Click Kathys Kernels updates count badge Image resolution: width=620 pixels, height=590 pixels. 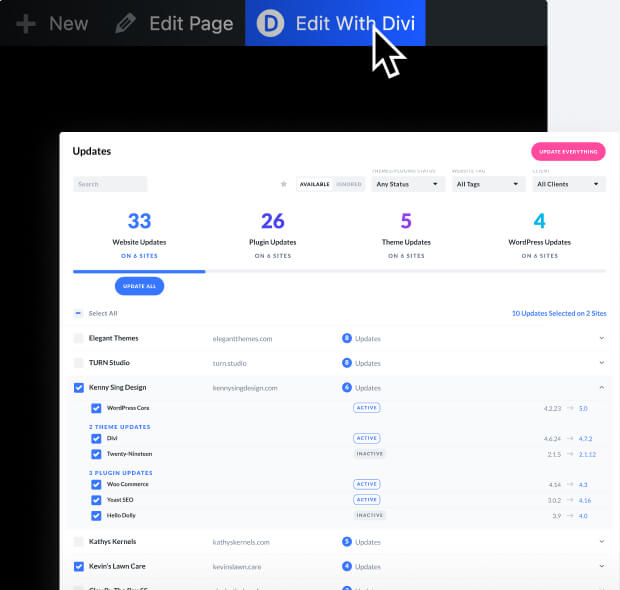point(346,542)
